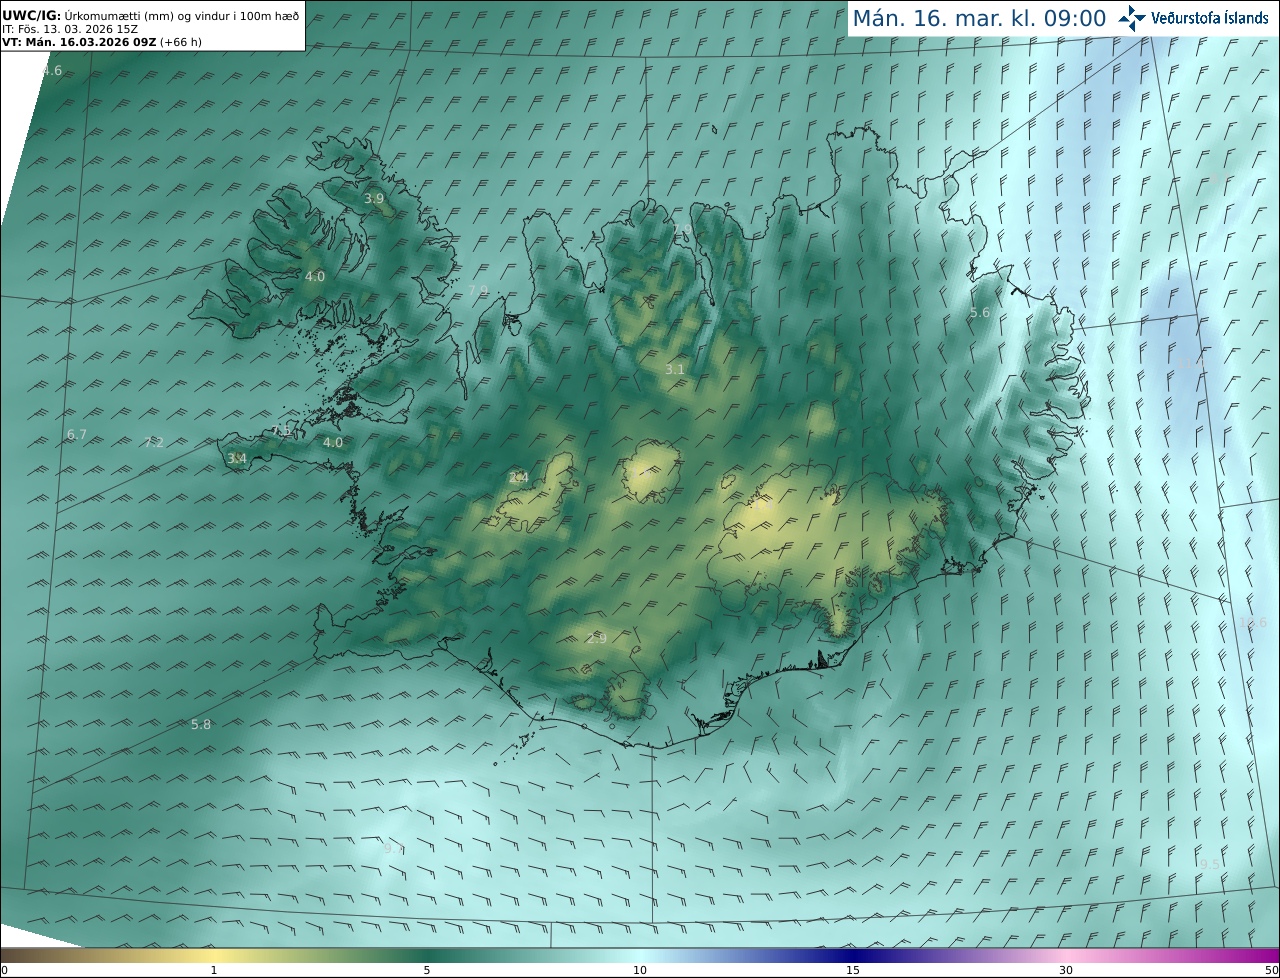Image resolution: width=1280 pixels, height=978 pixels.
Task: Pick the 2.9 value in south Iceland
Action: [597, 639]
